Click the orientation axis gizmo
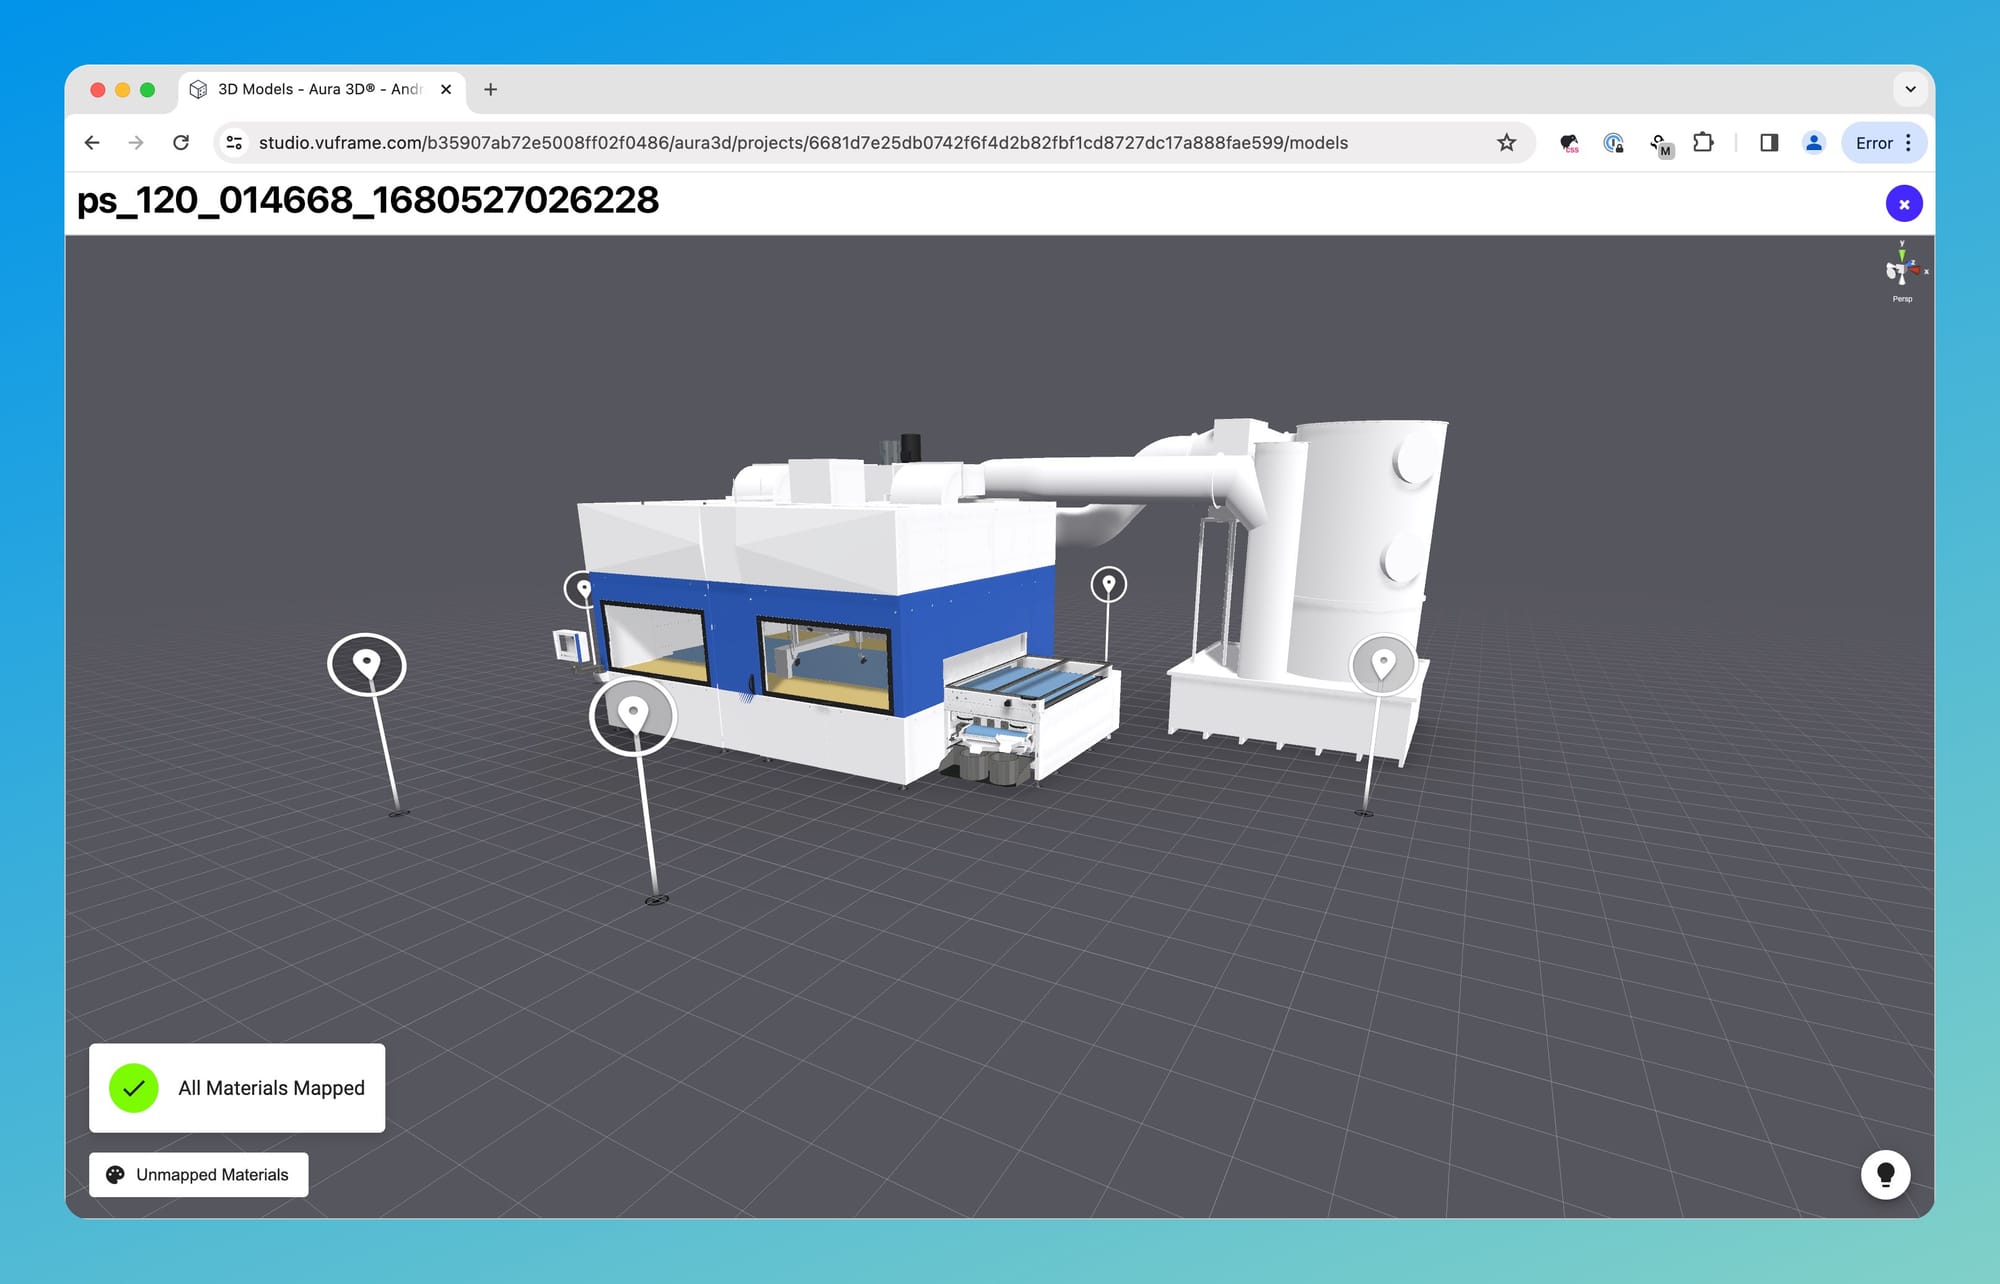 [x=1902, y=265]
